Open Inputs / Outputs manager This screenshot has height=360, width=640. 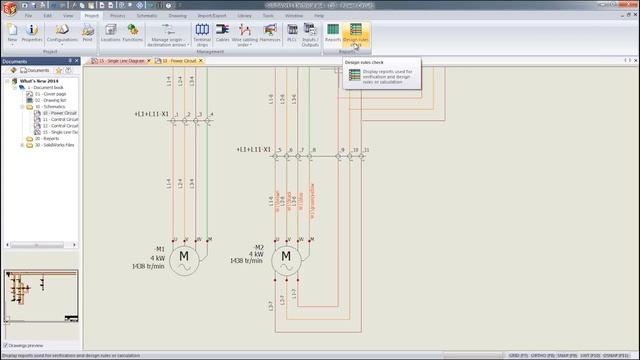coord(310,35)
